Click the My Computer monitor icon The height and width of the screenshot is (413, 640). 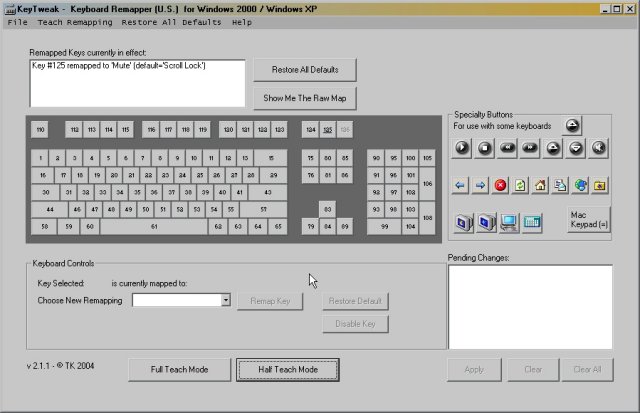pos(509,222)
